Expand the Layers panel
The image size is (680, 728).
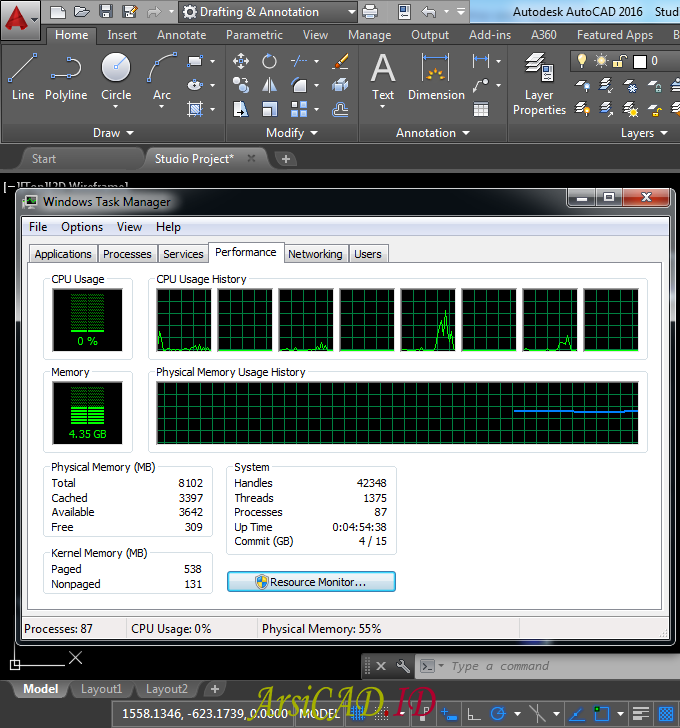click(644, 133)
